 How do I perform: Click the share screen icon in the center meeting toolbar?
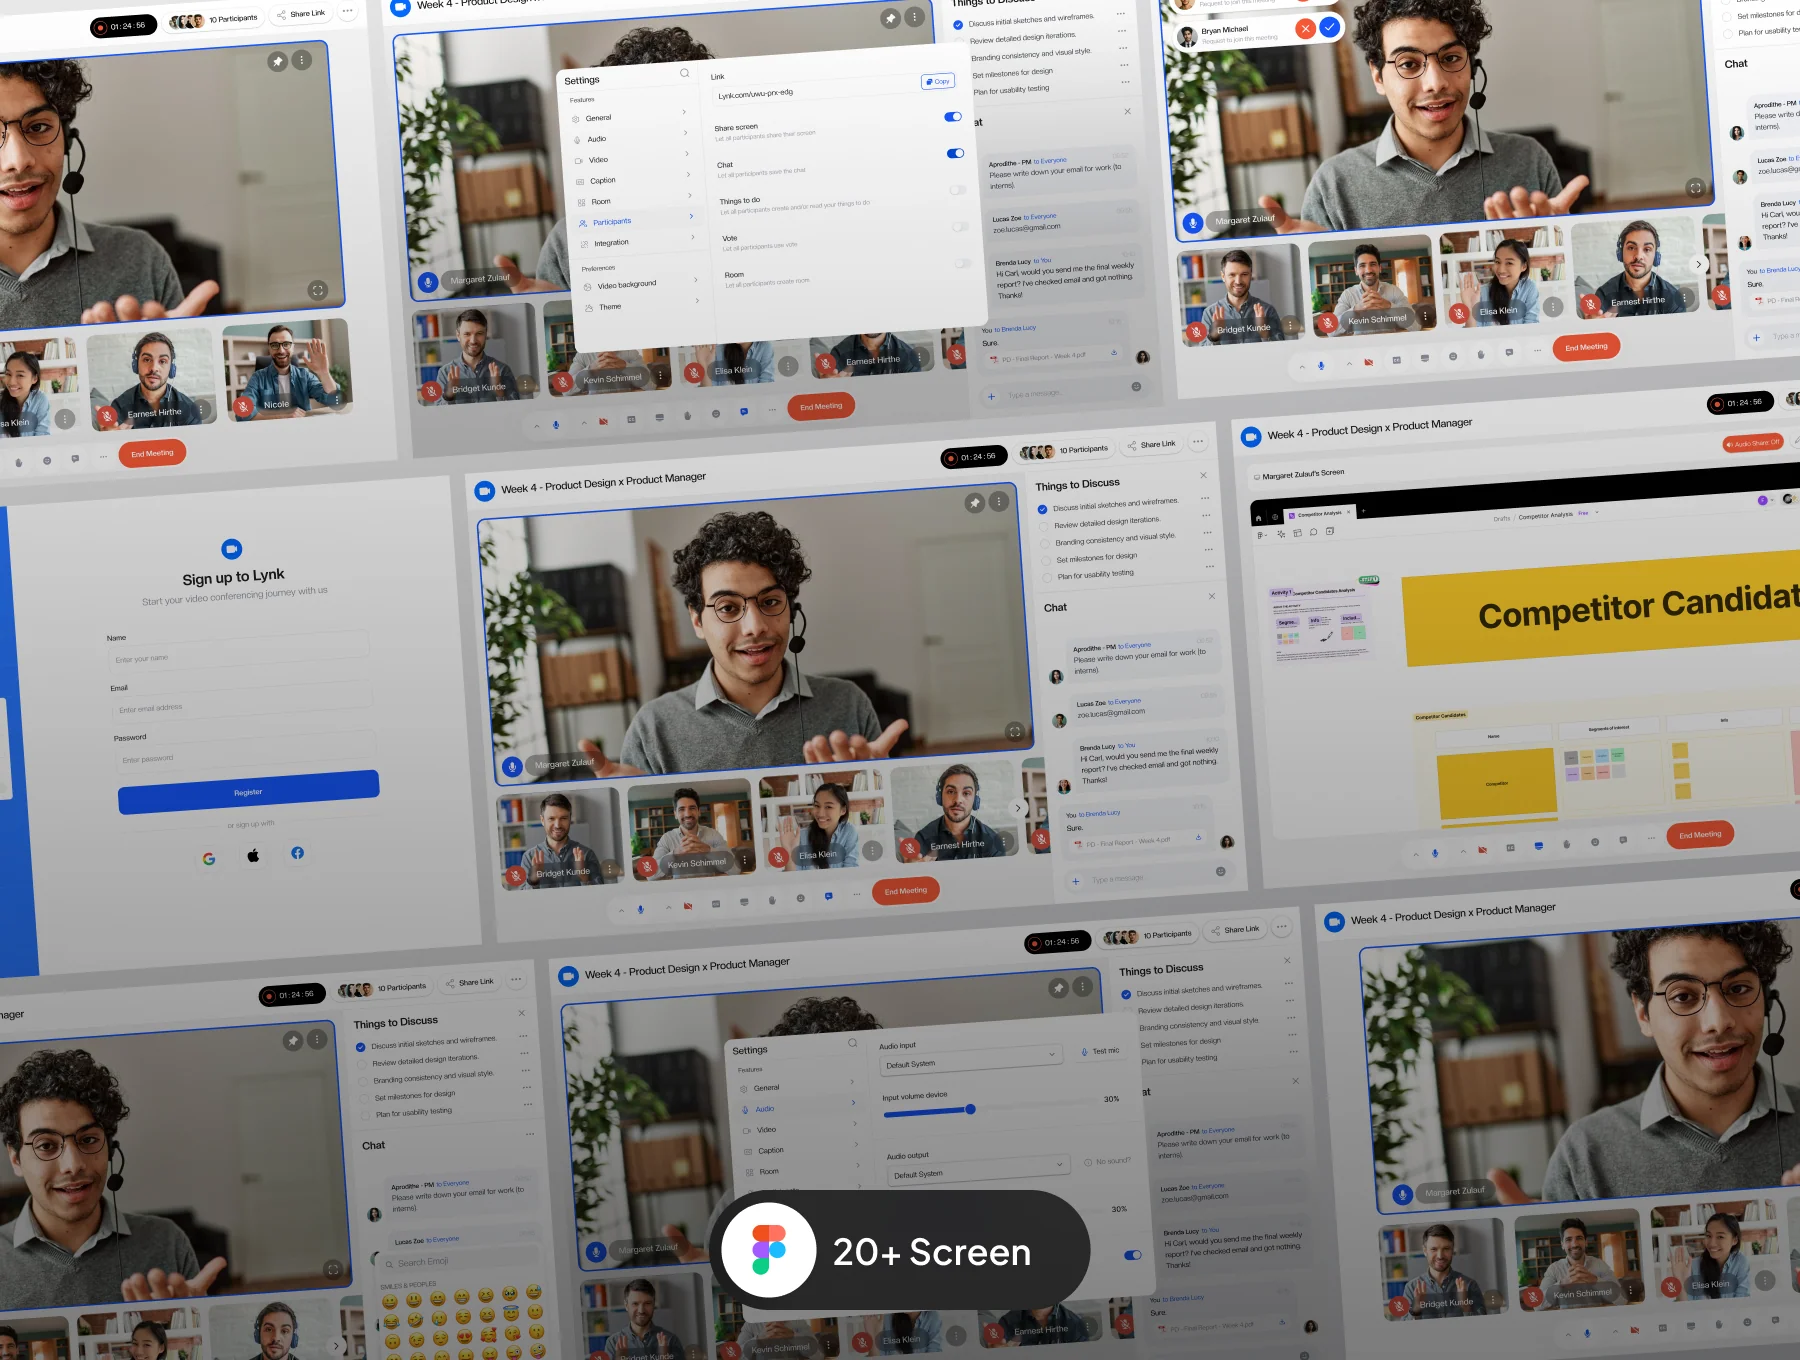(744, 902)
